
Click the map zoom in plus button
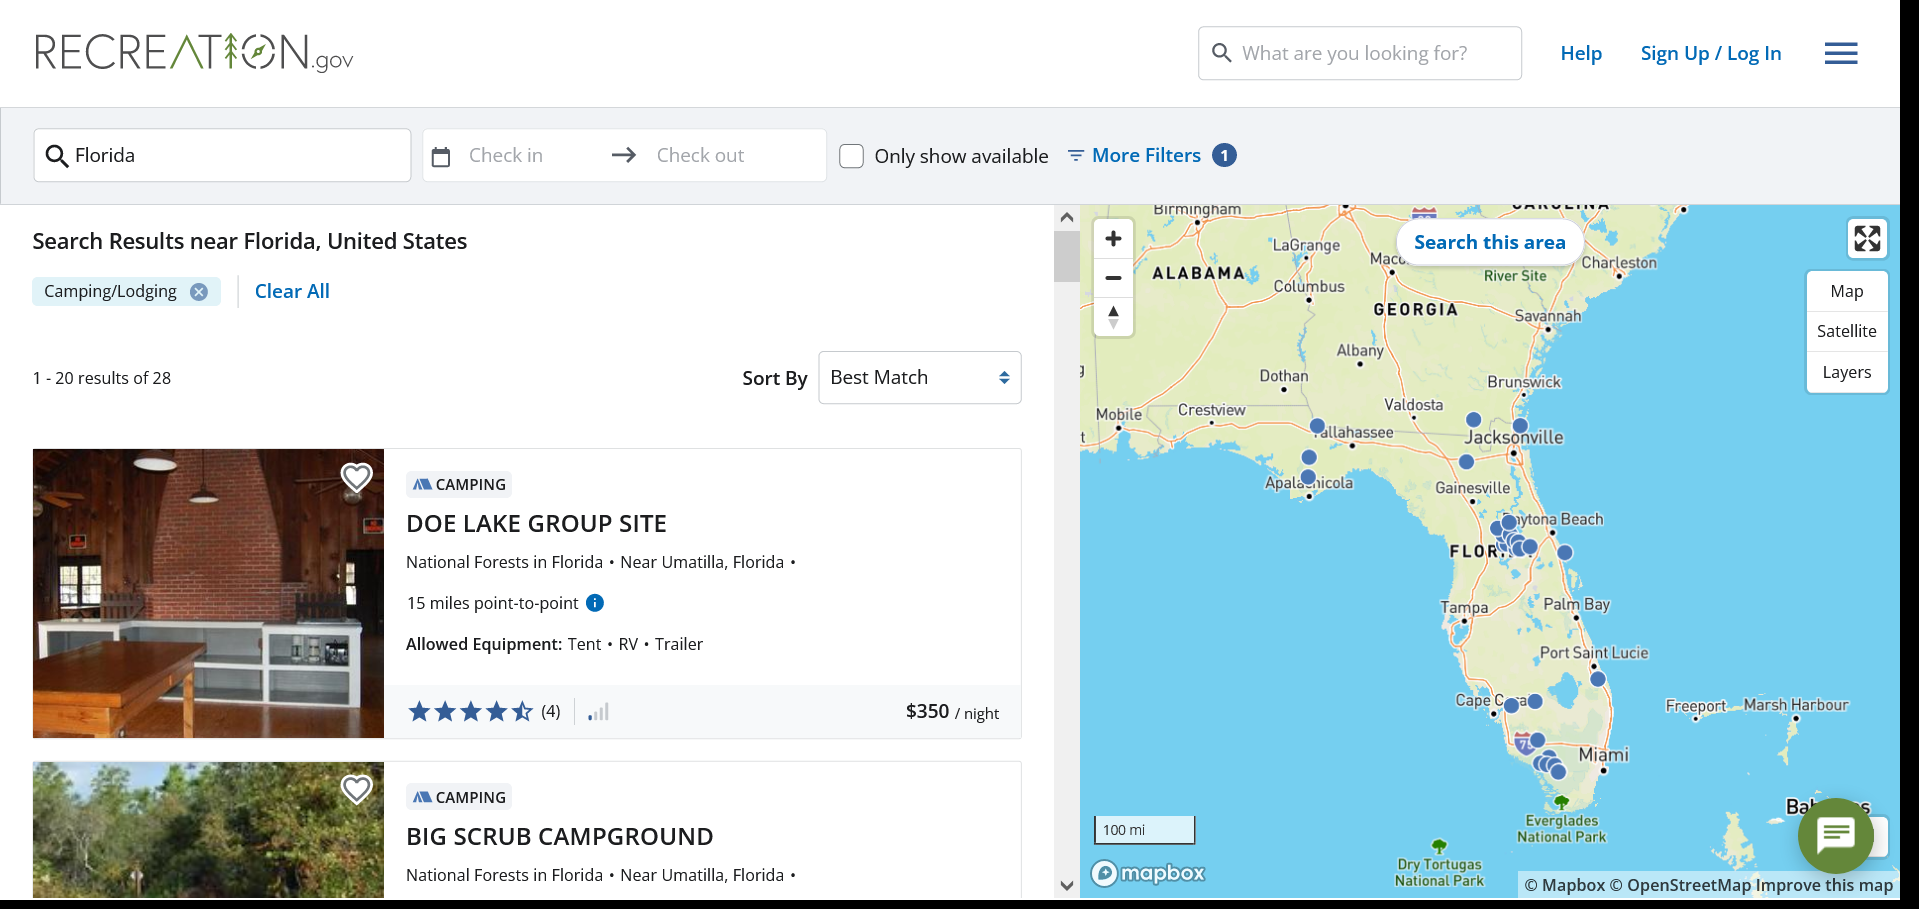(x=1113, y=239)
